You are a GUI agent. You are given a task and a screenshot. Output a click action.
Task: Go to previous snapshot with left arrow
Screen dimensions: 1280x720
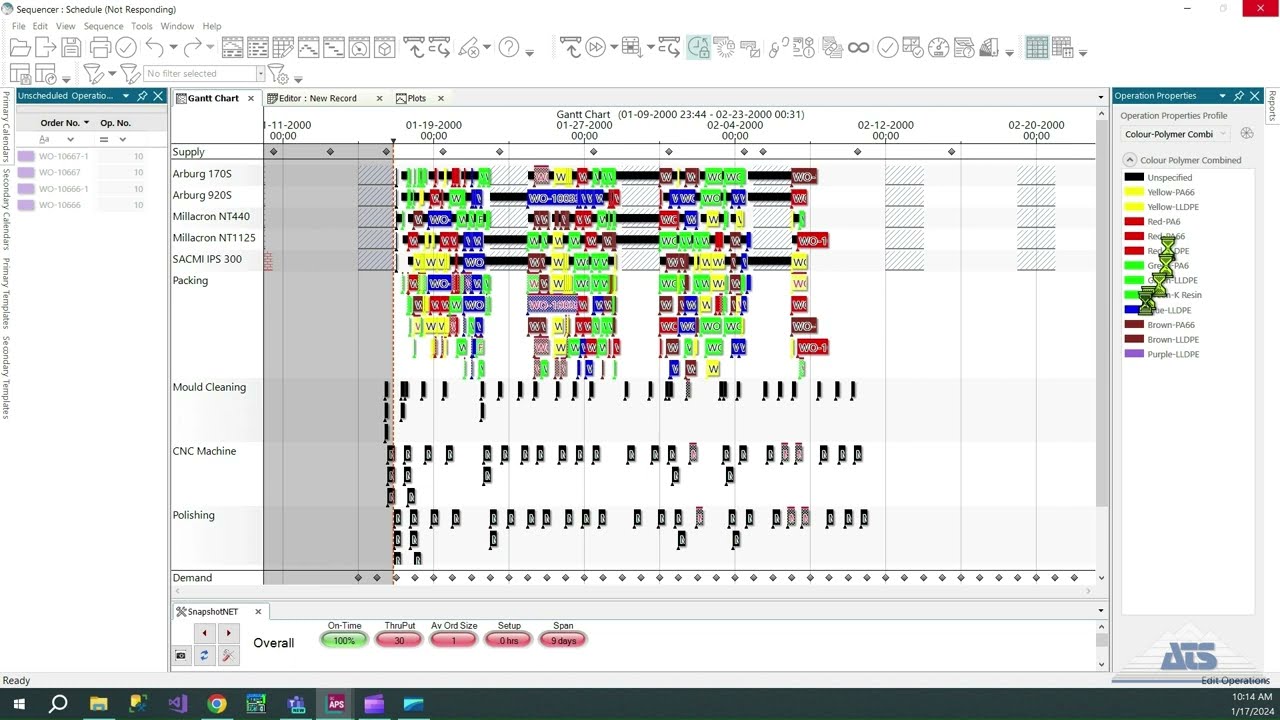pos(204,632)
